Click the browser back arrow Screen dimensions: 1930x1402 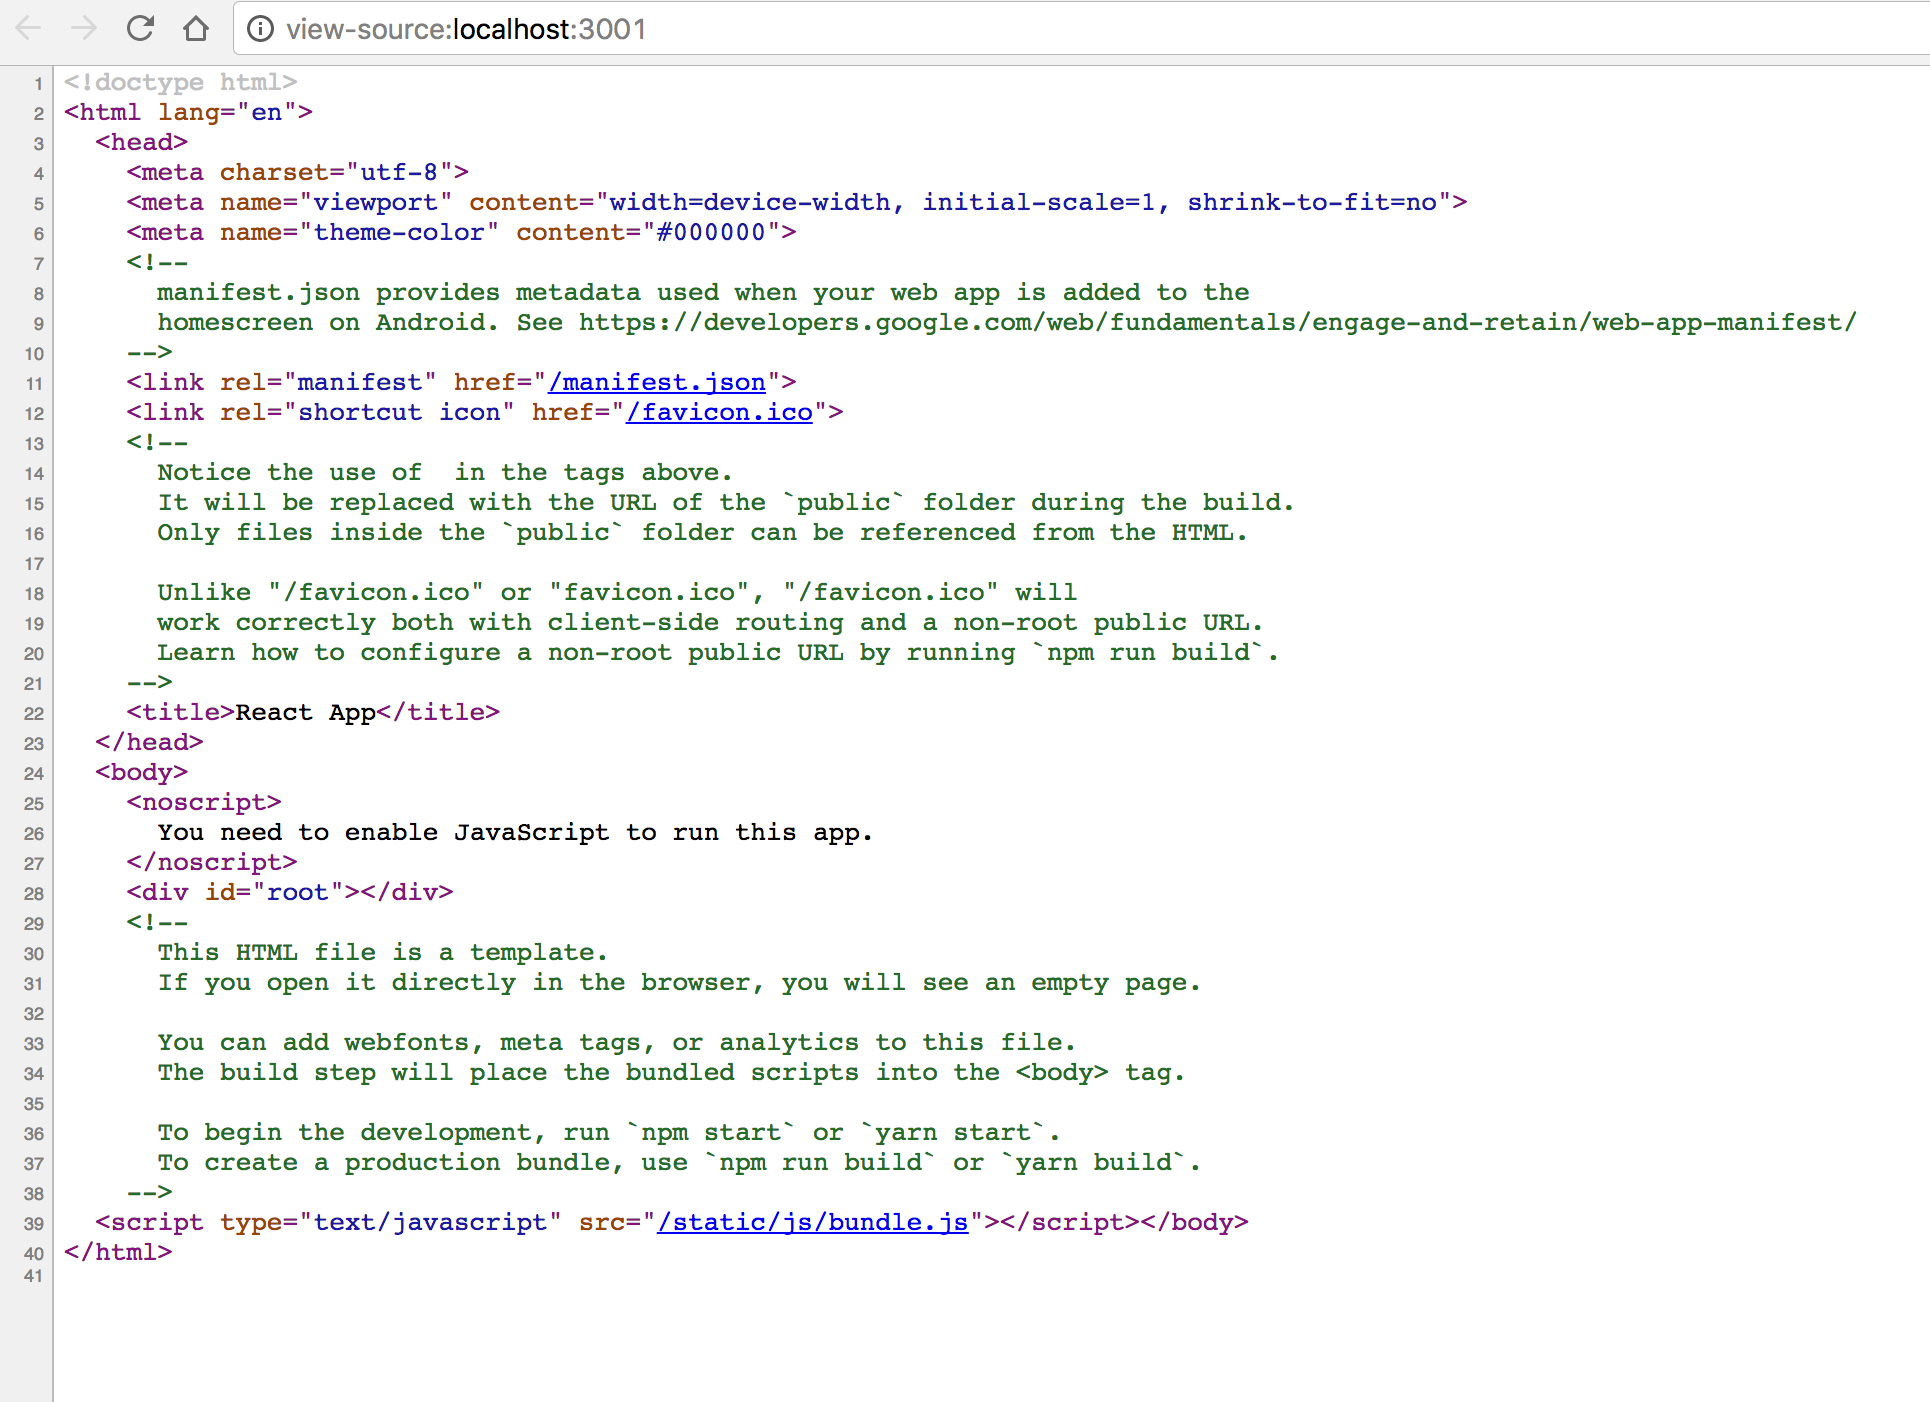tap(29, 28)
